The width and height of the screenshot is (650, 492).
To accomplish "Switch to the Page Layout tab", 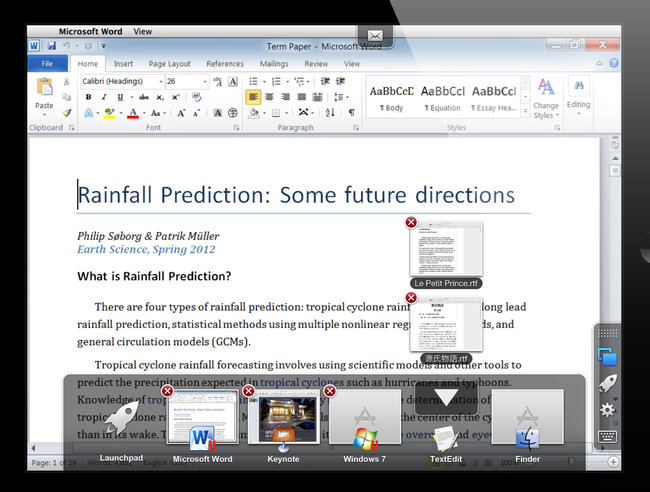I will coord(170,64).
